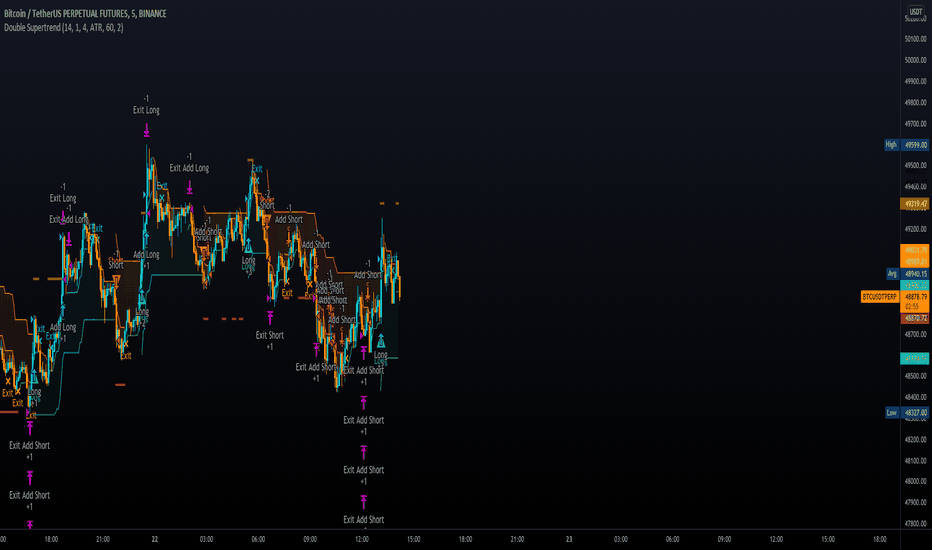Select the High price tag
Viewport: 932px width, 550px height.
(x=891, y=144)
